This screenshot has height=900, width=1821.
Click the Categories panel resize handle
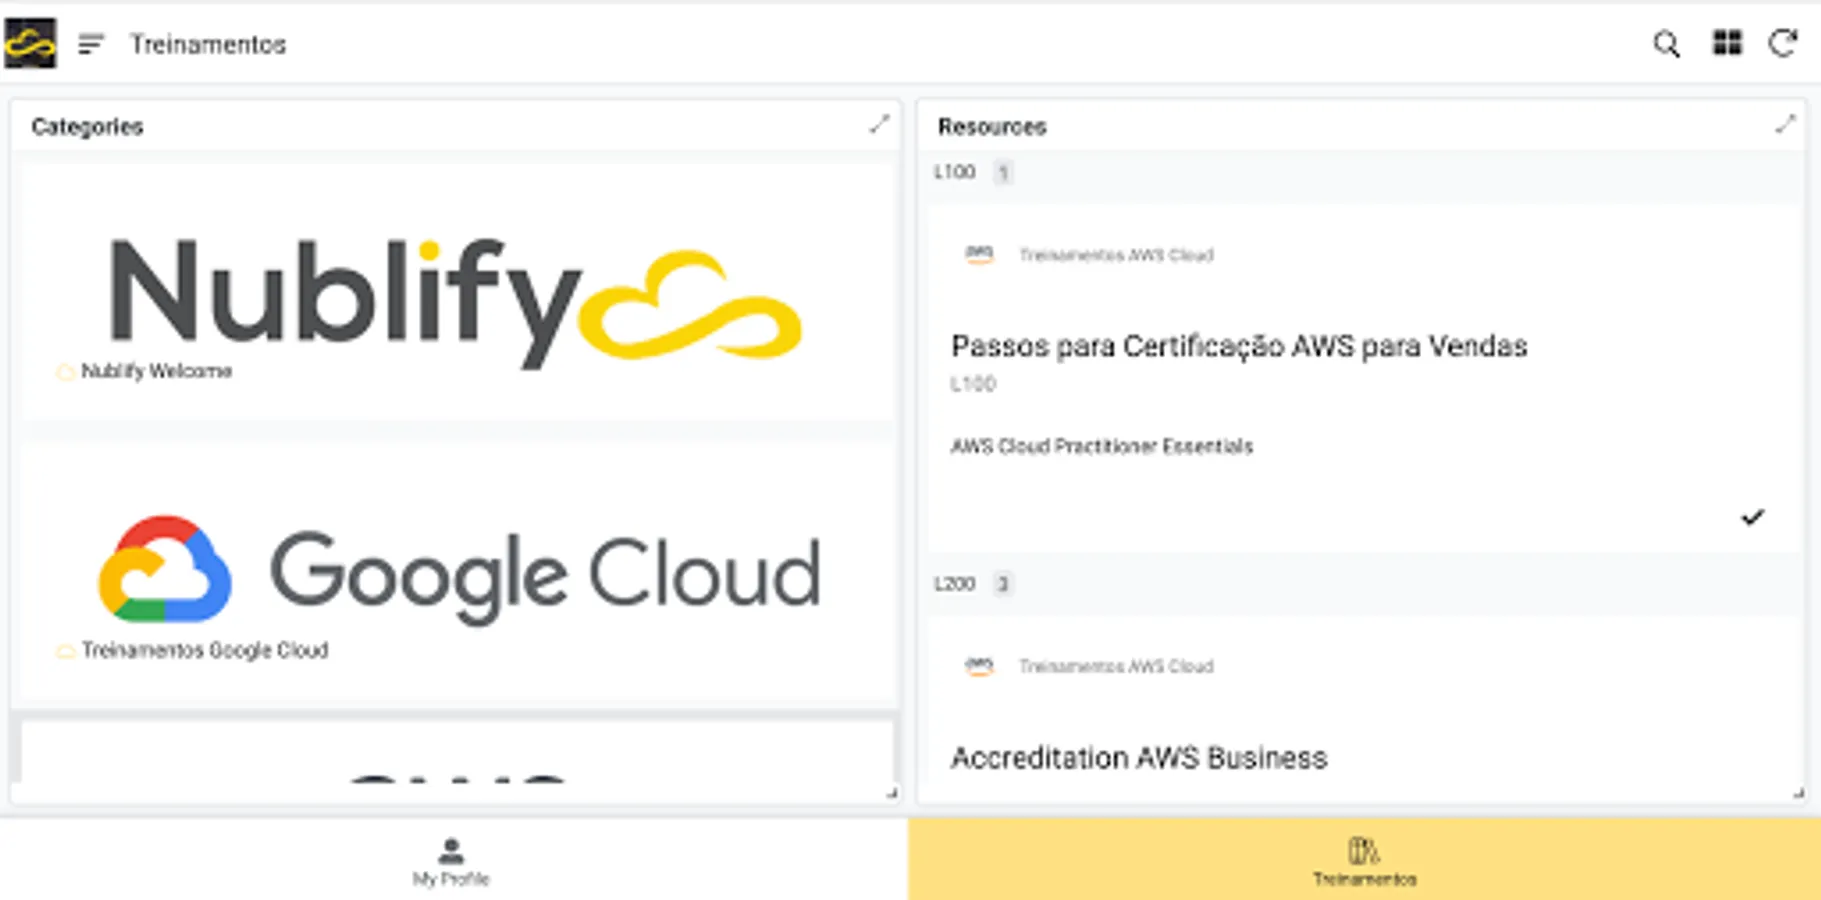click(x=891, y=793)
